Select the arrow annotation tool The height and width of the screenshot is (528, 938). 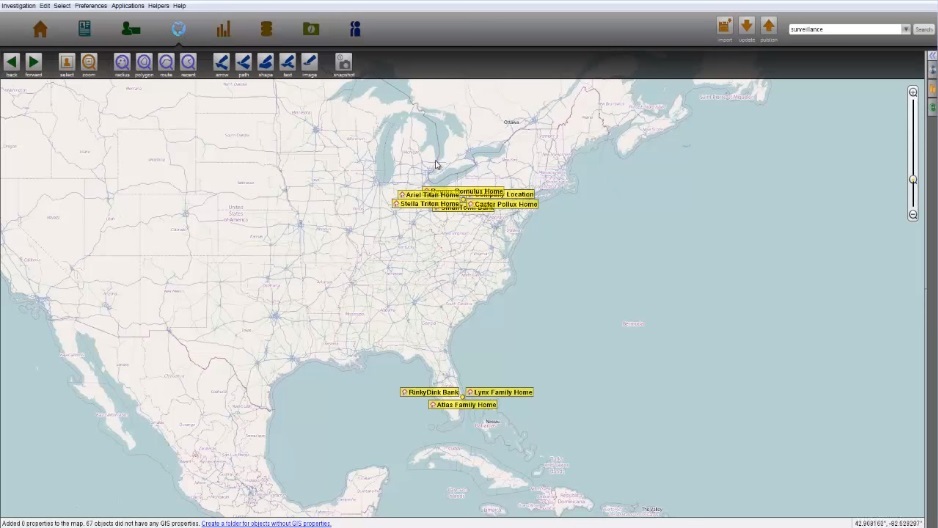pyautogui.click(x=221, y=62)
